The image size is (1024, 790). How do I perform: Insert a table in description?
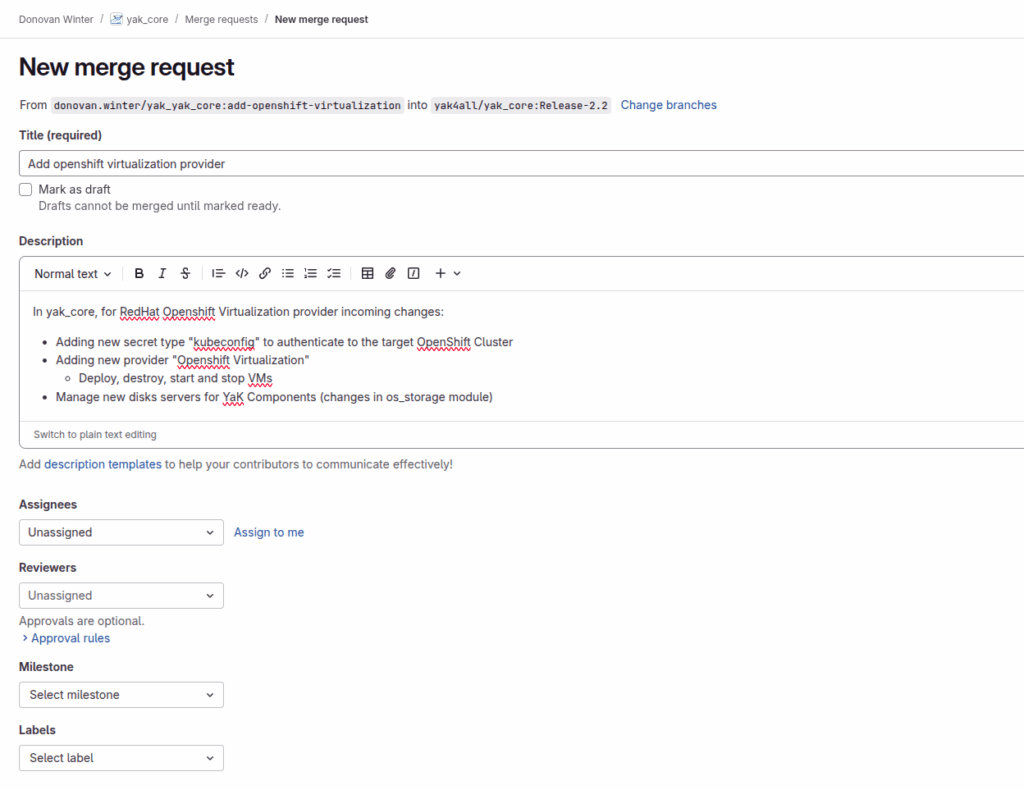tap(368, 274)
